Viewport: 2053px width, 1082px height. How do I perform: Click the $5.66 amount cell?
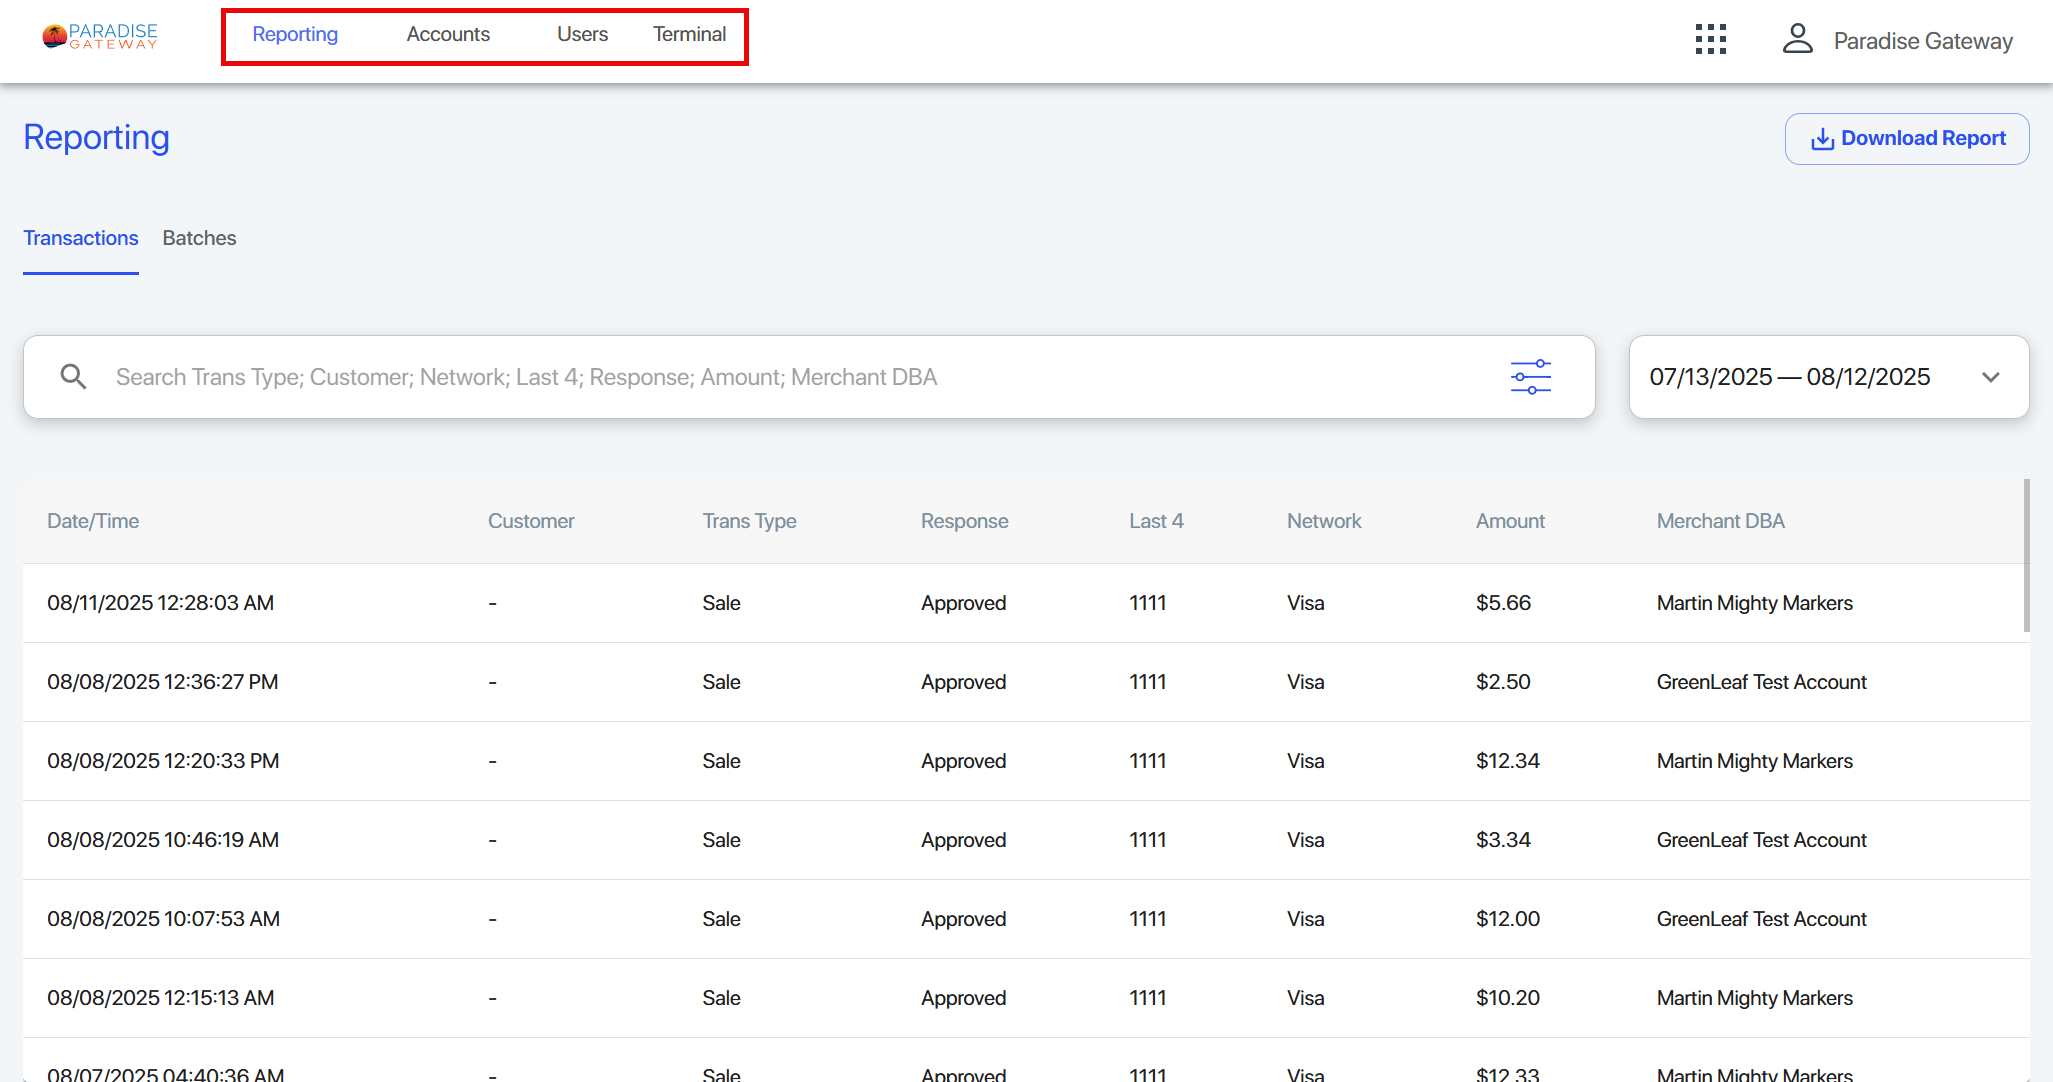(x=1503, y=603)
